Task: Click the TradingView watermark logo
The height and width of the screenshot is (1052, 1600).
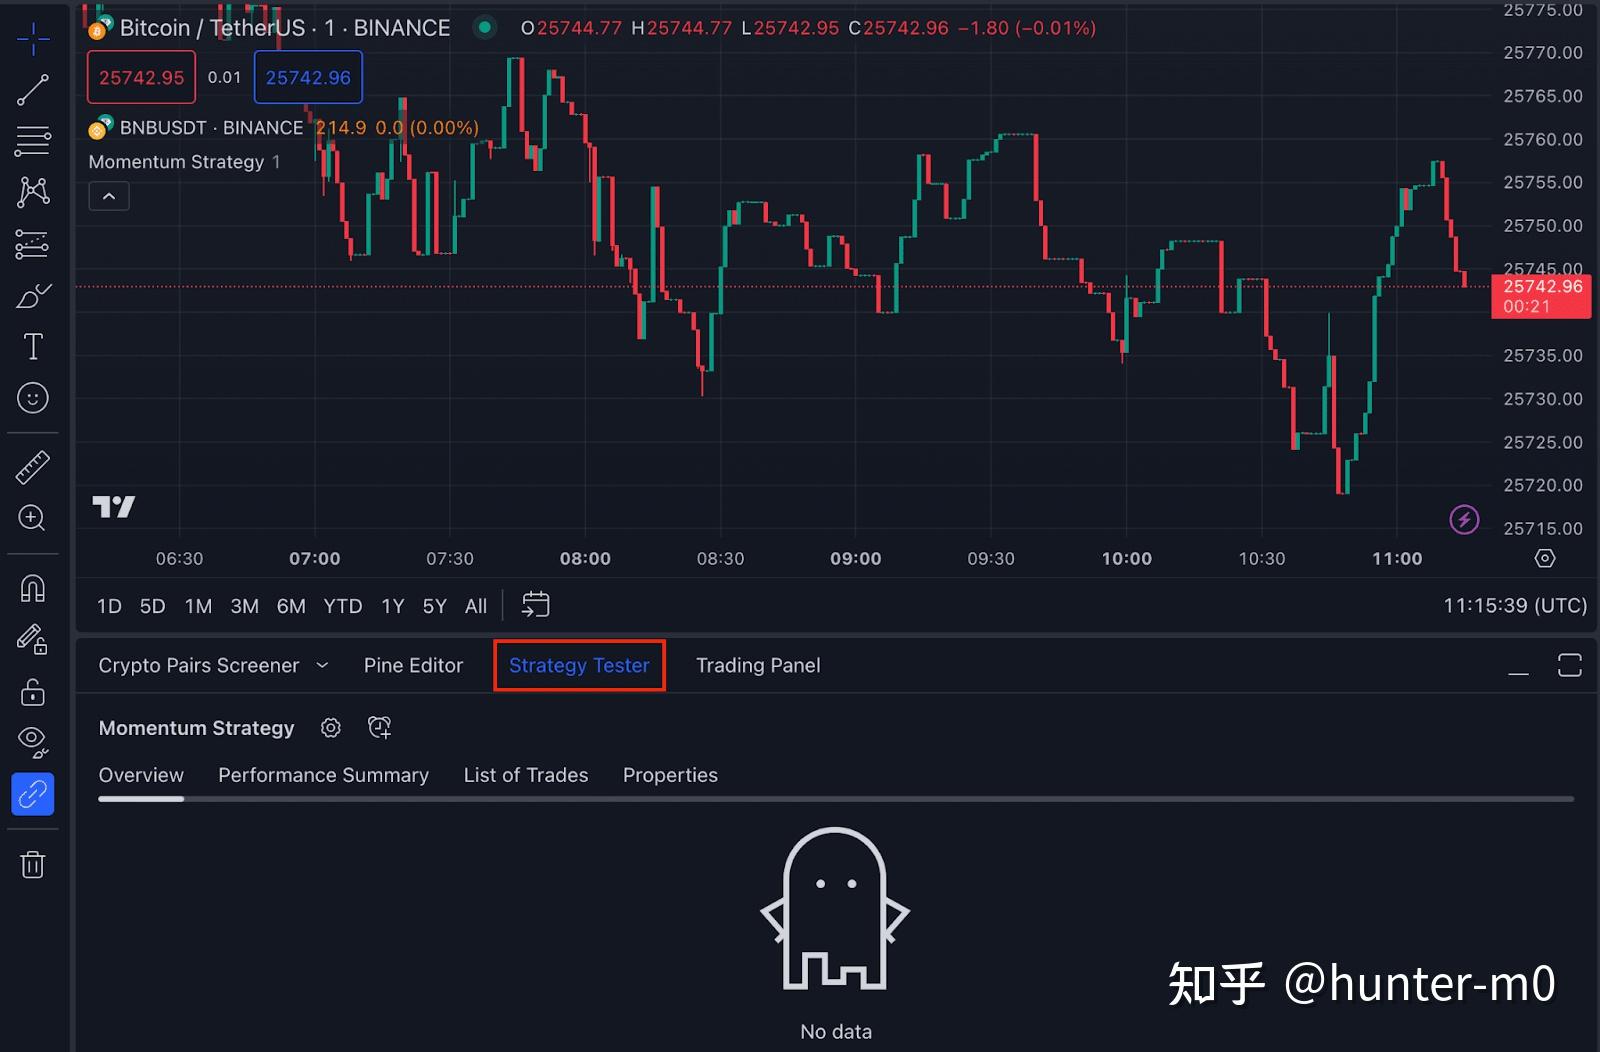Action: pos(114,507)
